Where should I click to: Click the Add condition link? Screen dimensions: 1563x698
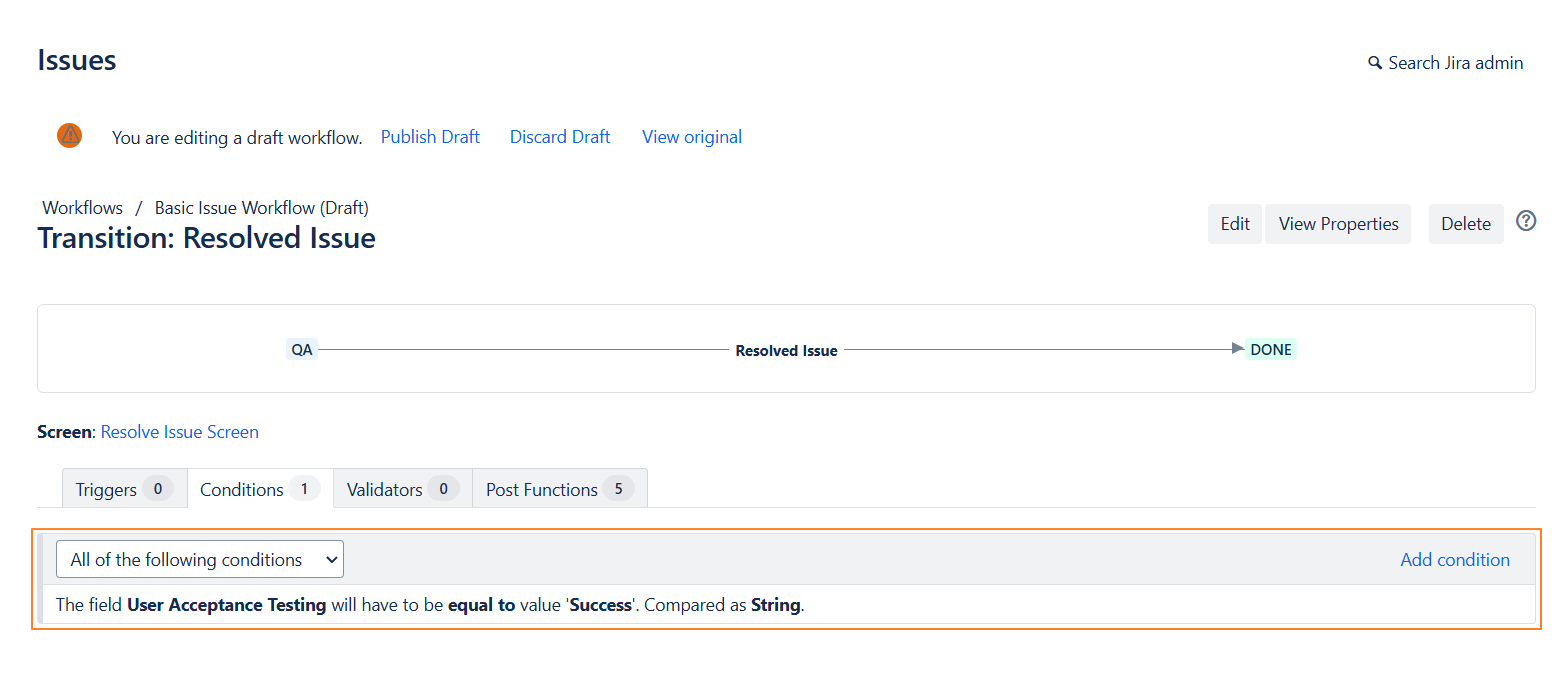click(x=1454, y=560)
